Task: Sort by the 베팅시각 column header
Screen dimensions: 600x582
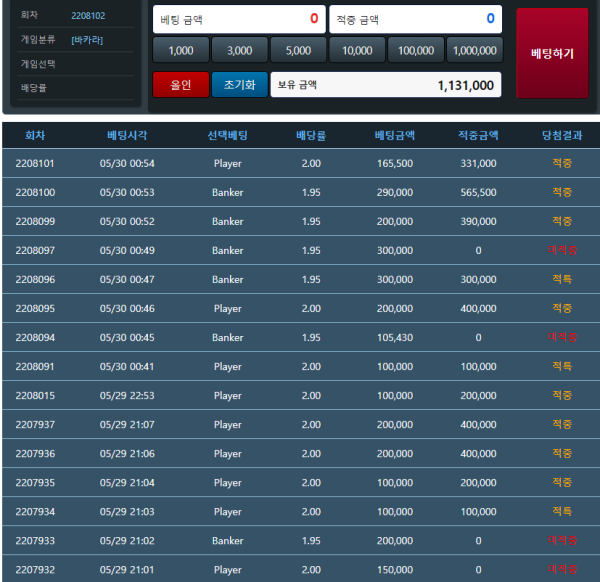Action: [127, 135]
